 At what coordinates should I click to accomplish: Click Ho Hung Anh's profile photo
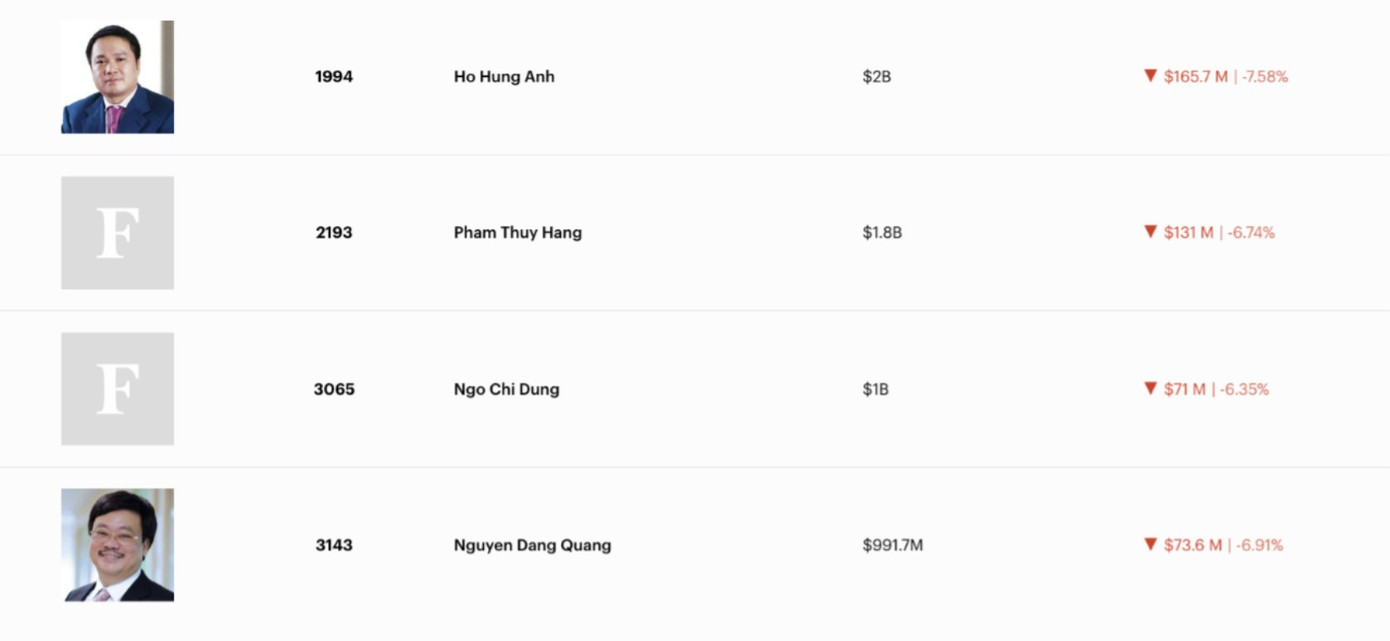(x=117, y=77)
